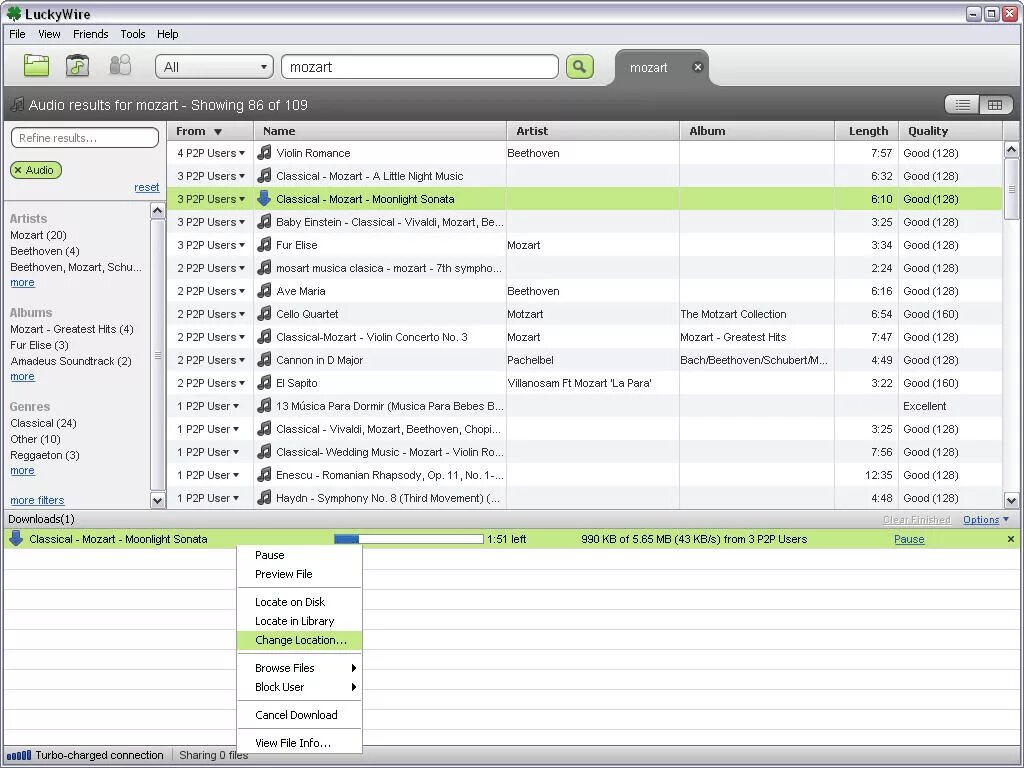
Task: Click the green search magnifier button
Action: click(579, 66)
